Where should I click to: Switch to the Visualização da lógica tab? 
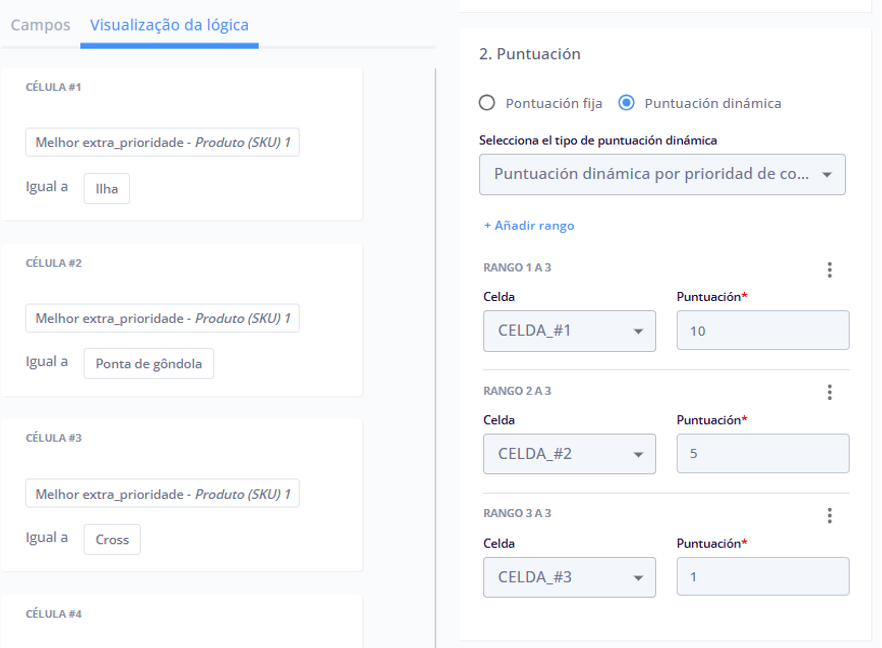pos(169,25)
